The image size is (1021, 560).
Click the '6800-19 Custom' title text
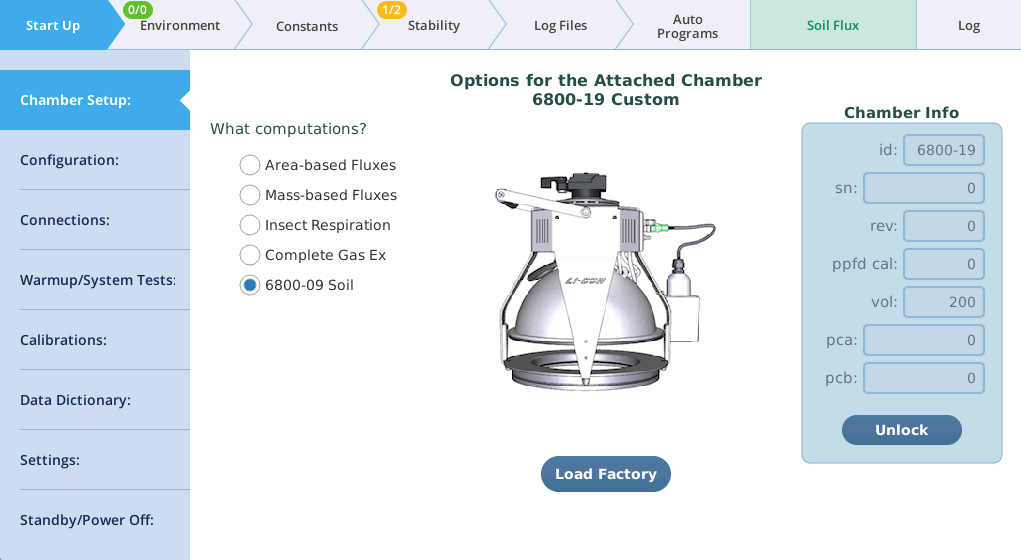click(606, 100)
